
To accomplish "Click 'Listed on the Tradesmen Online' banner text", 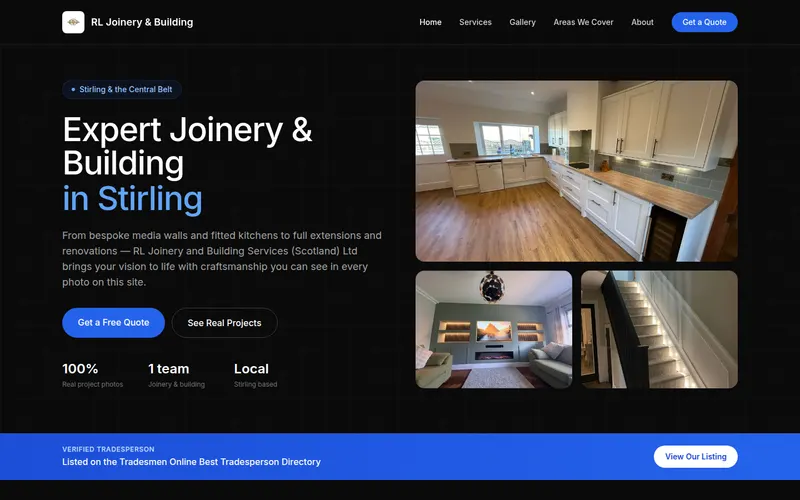I will [191, 462].
